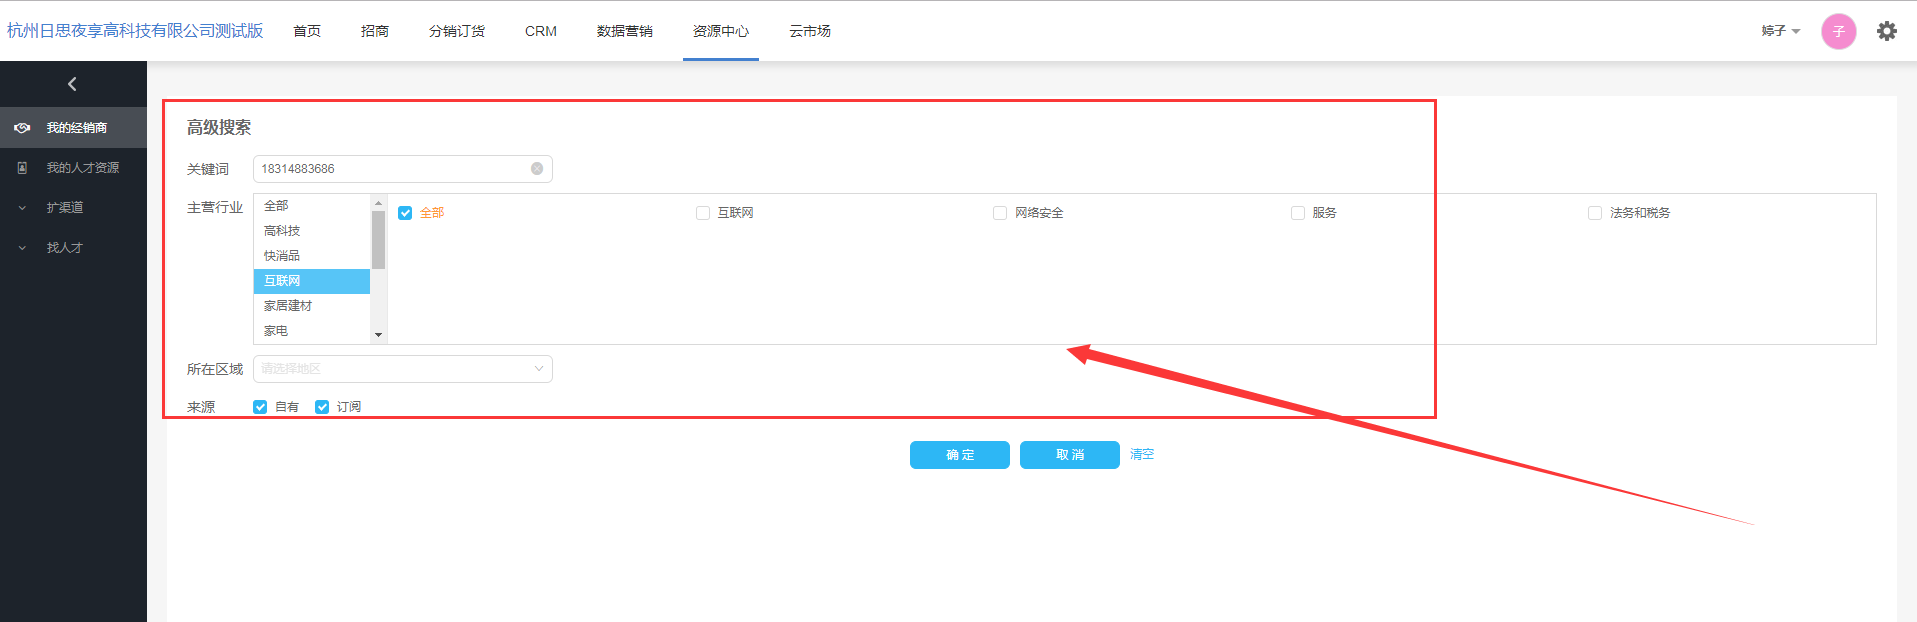The height and width of the screenshot is (622, 1917).
Task: Click the pink user avatar
Action: 1838,31
